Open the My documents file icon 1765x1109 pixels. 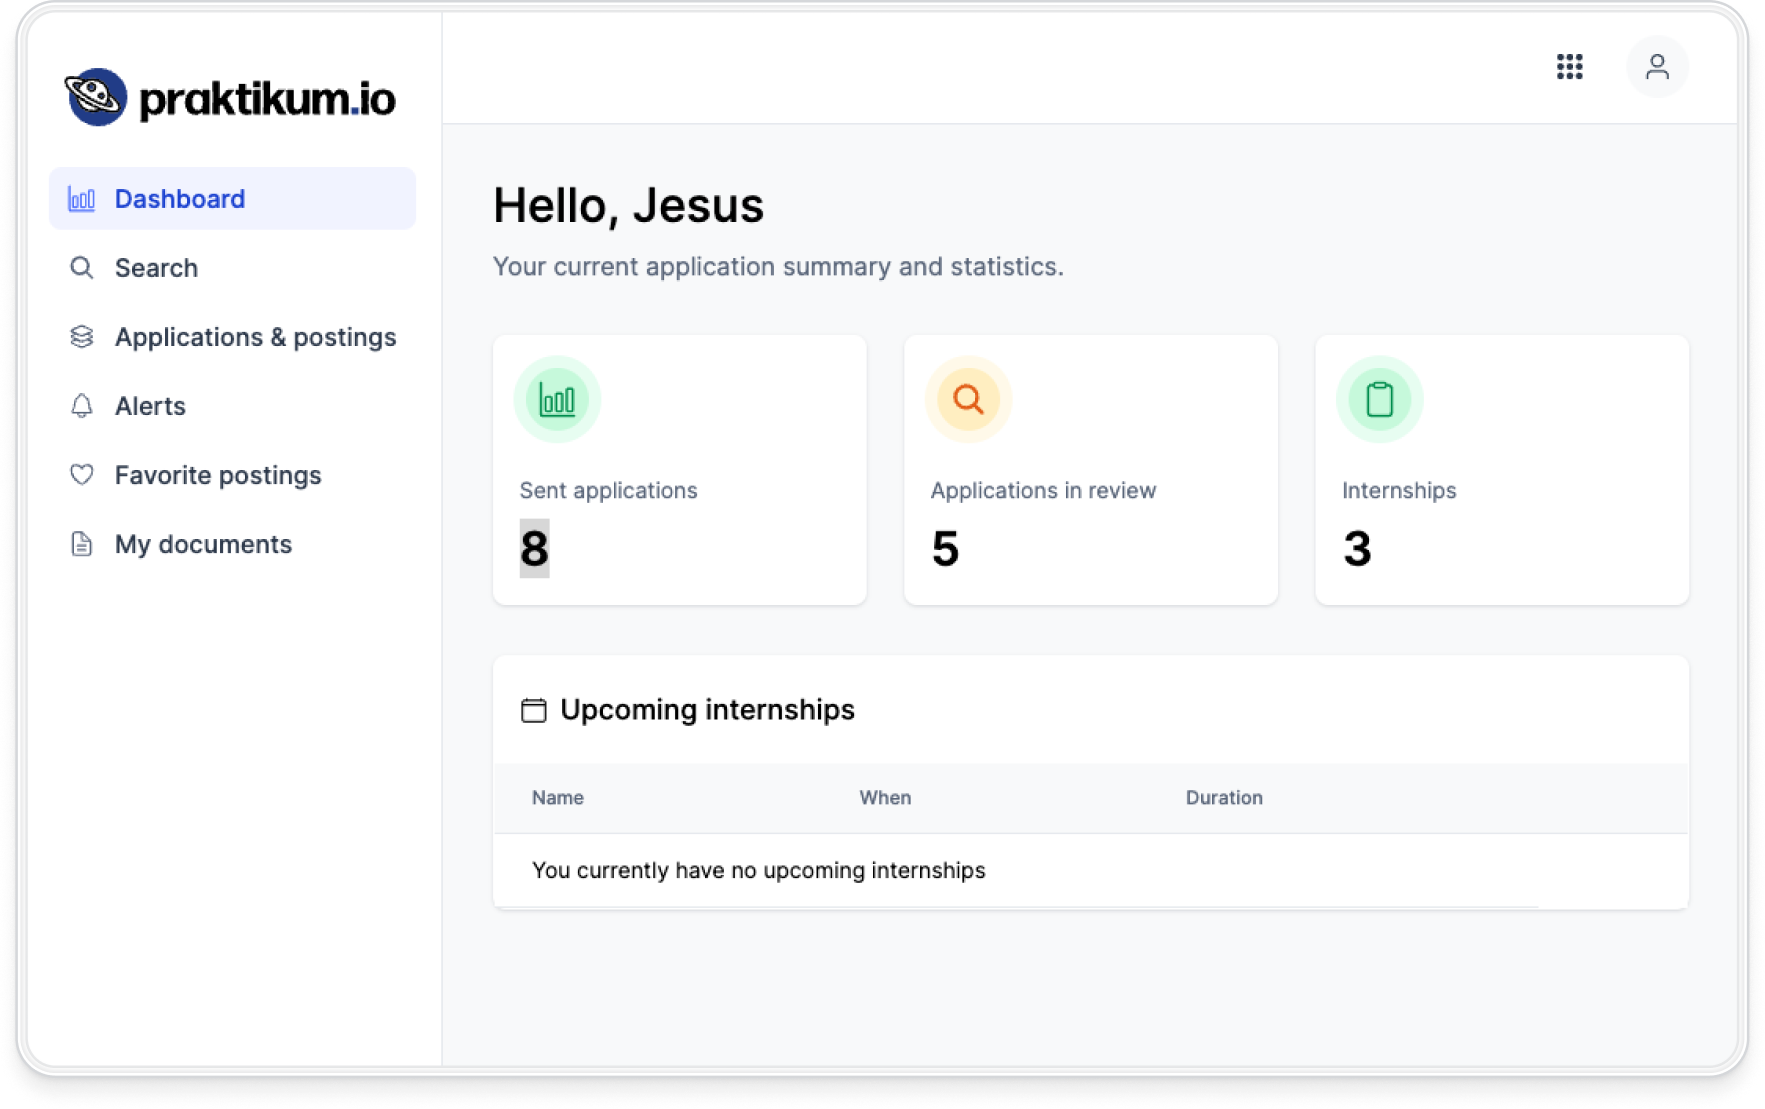(81, 543)
